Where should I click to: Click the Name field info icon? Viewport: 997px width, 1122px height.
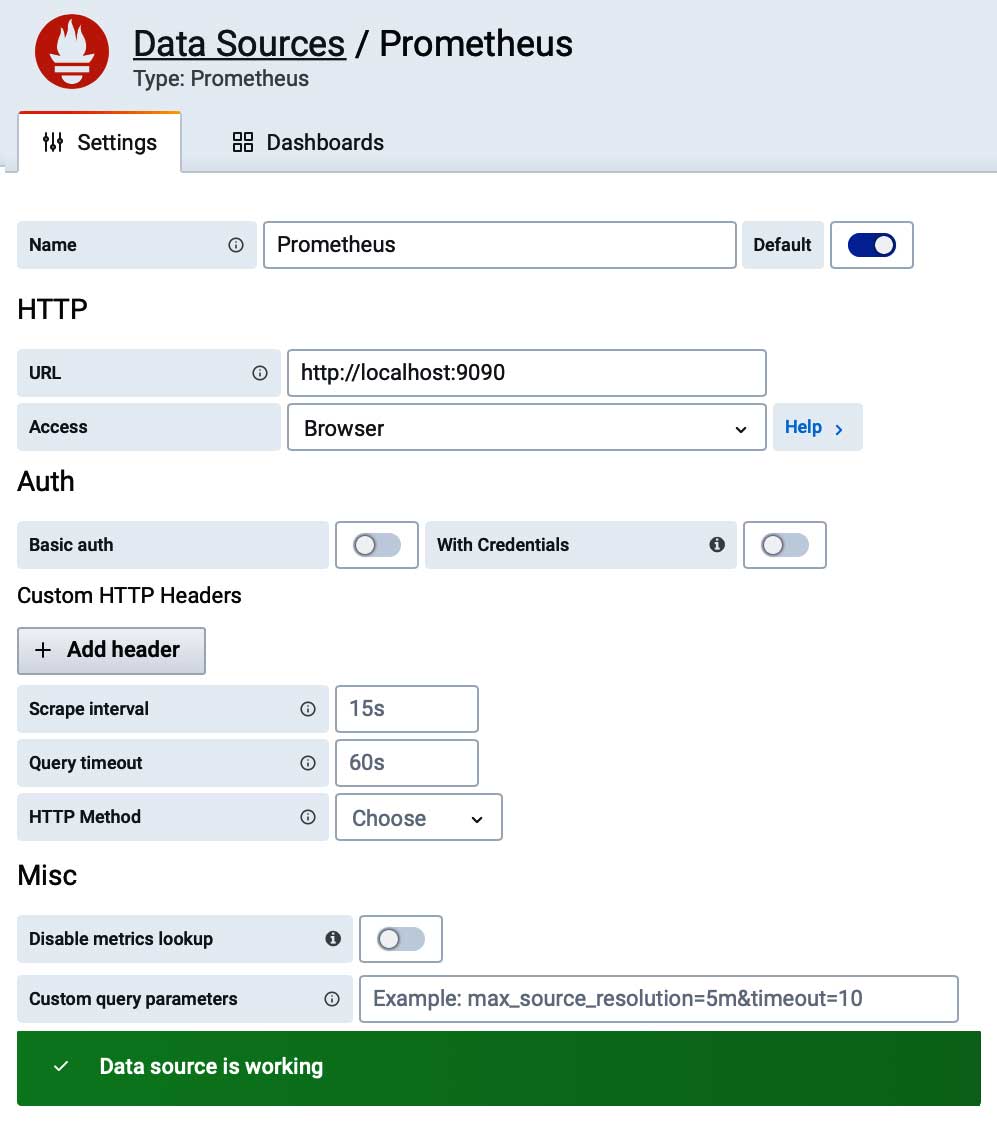[x=235, y=245]
